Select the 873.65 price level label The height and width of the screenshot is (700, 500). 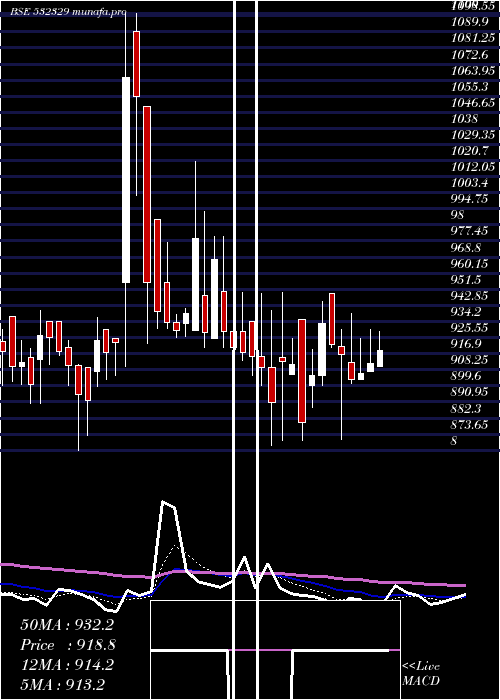[x=471, y=424]
